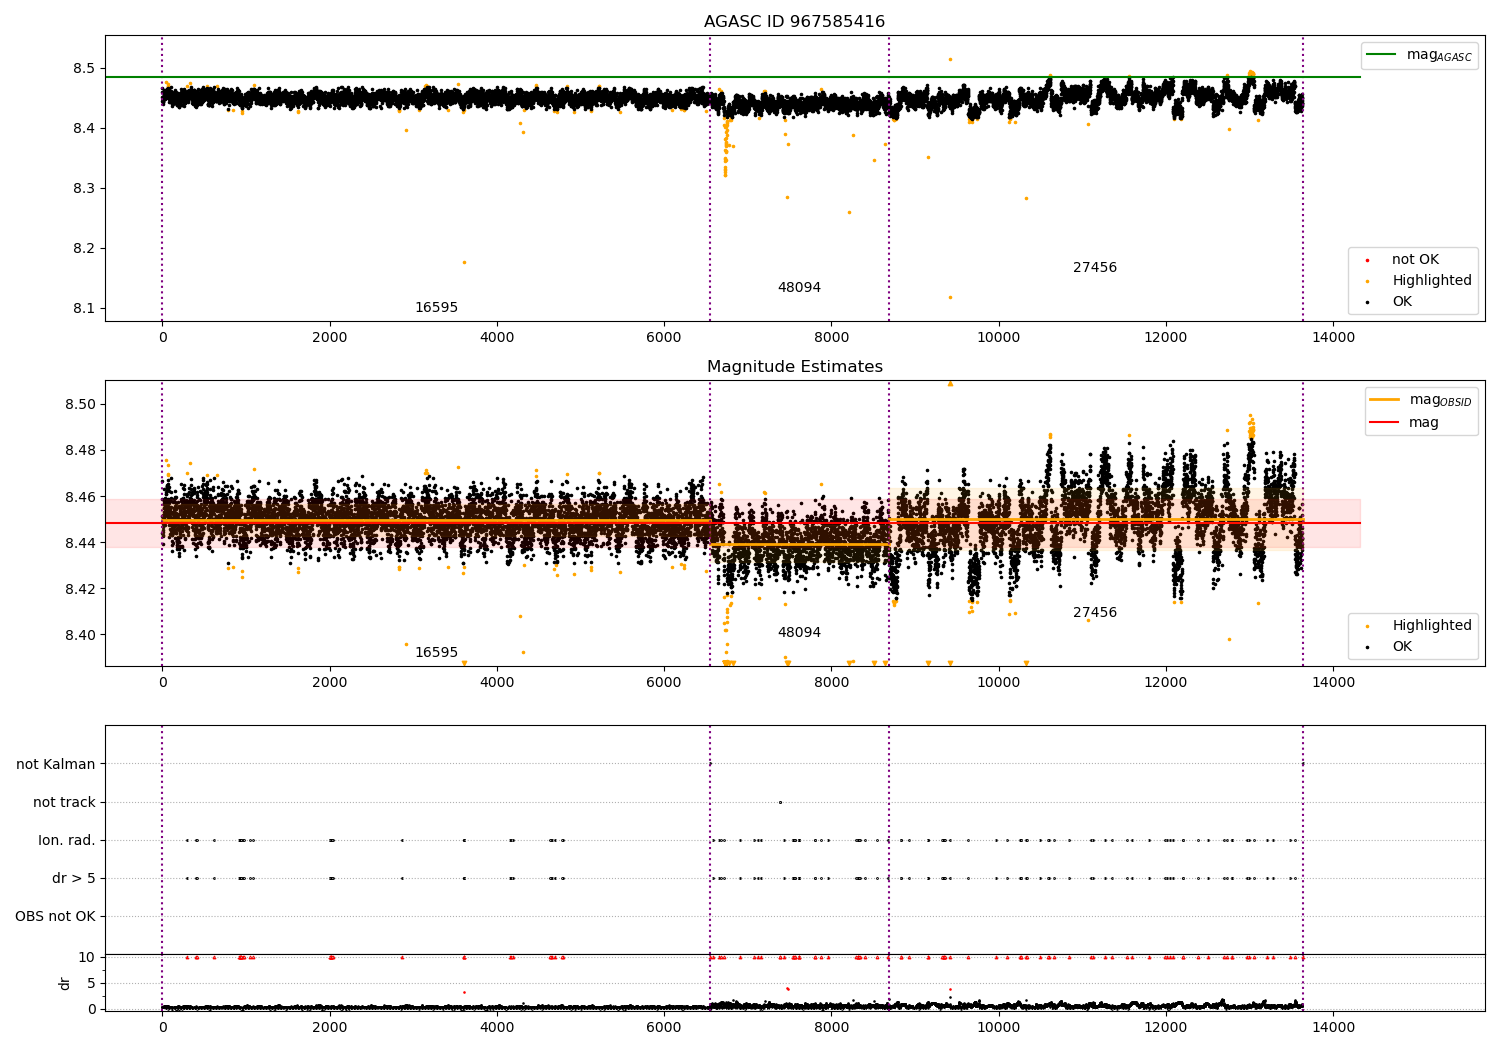Click the 16595 label in the top plot
Image resolution: width=1500 pixels, height=1050 pixels.
pyautogui.click(x=436, y=308)
